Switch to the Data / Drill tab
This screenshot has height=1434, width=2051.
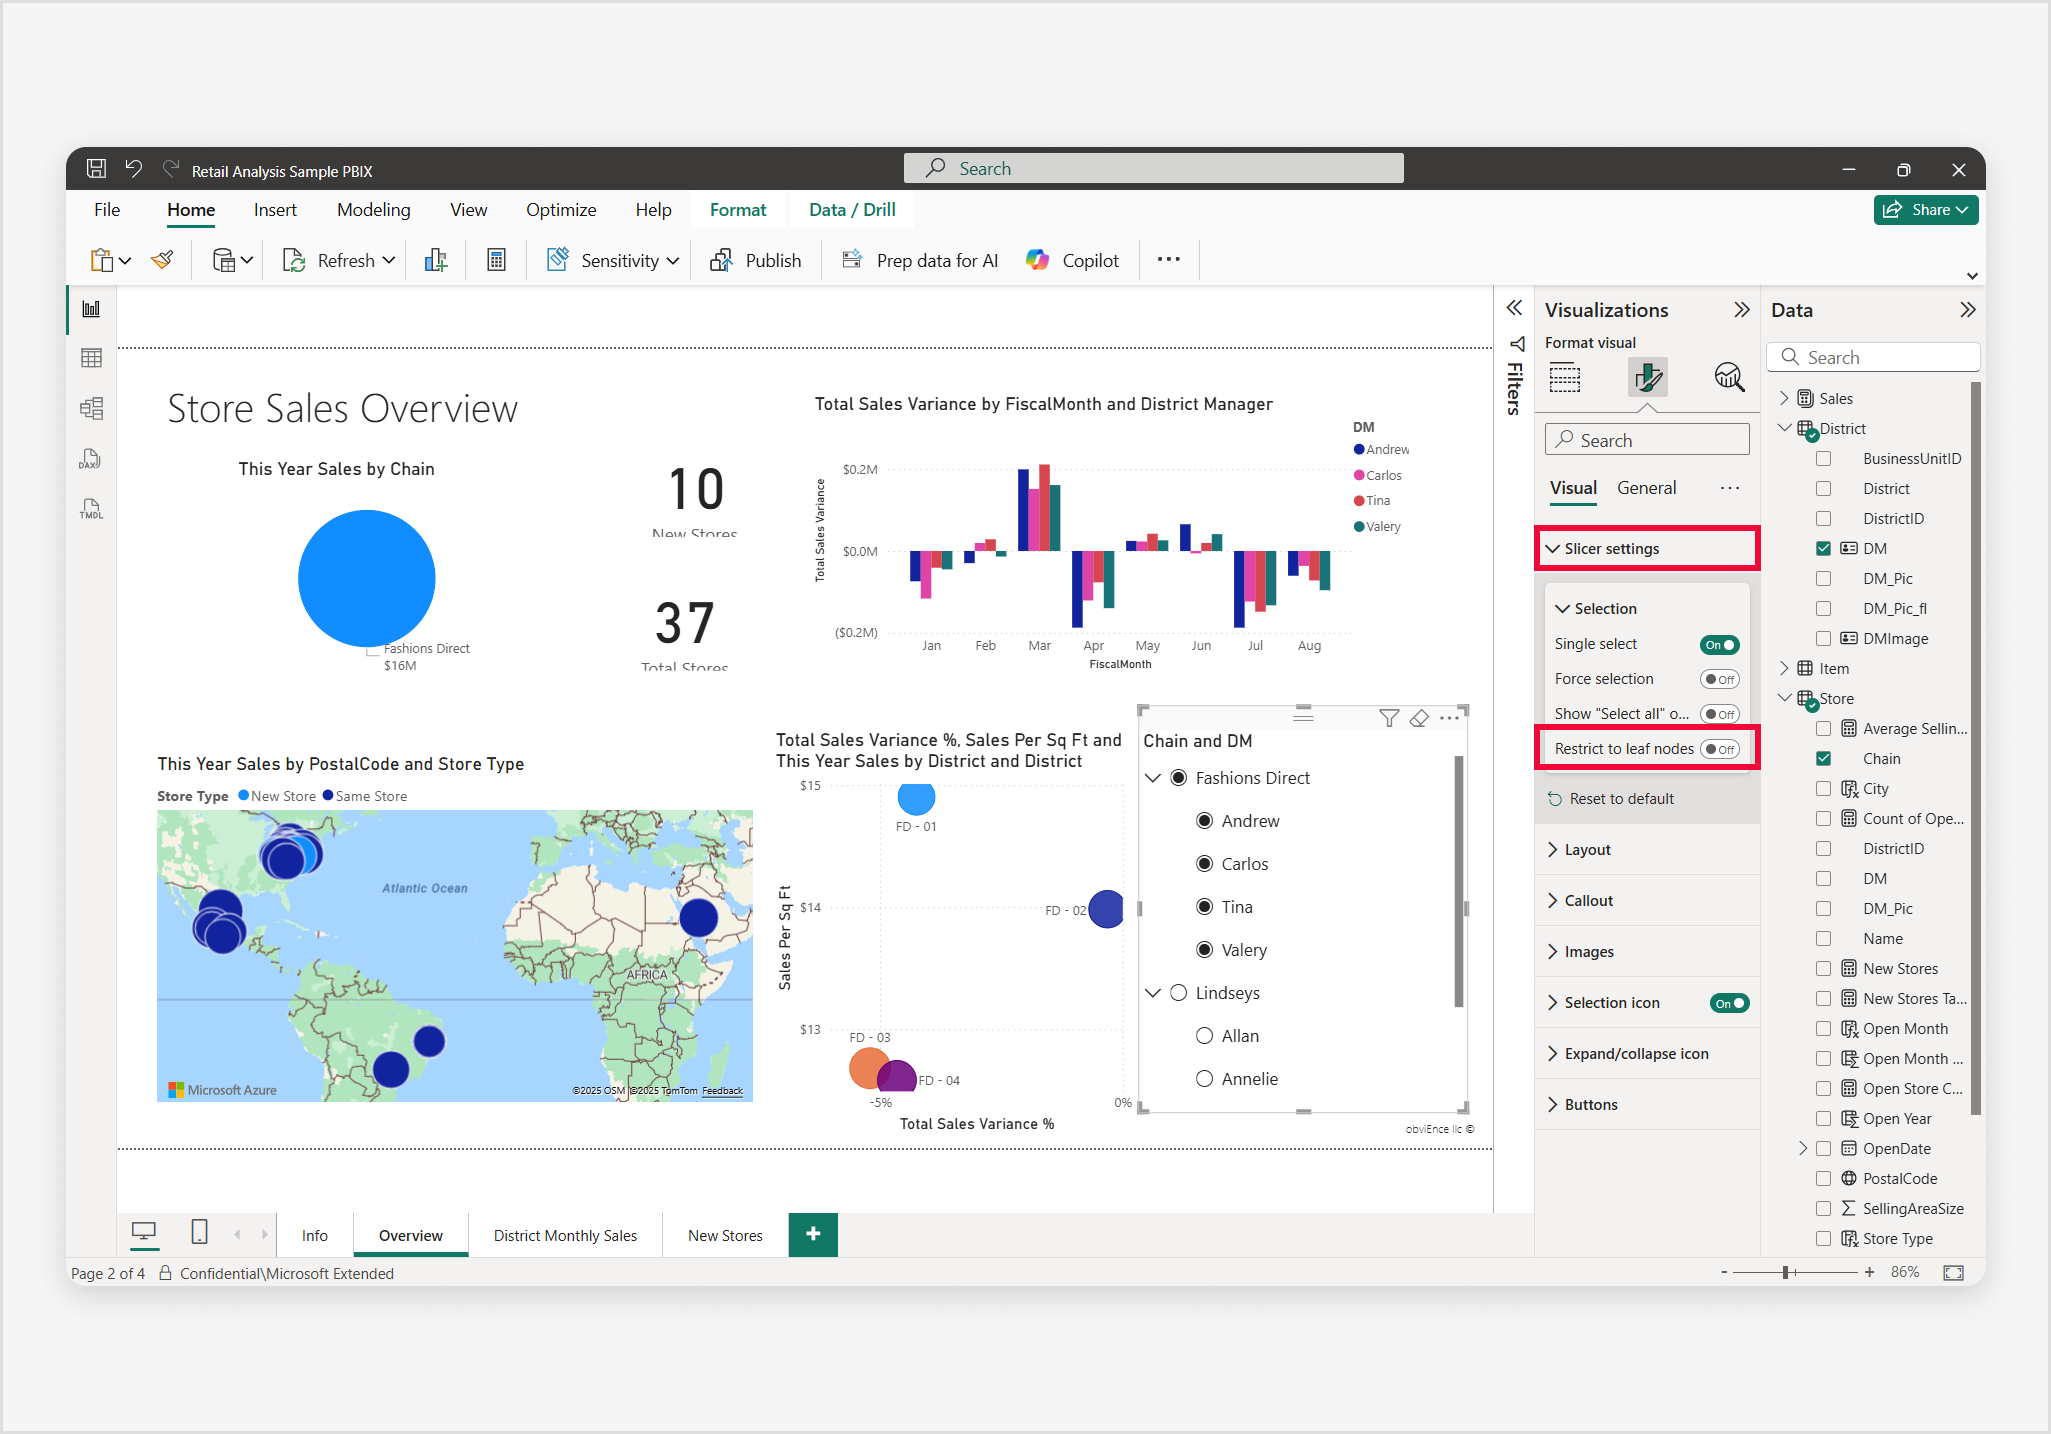852,210
